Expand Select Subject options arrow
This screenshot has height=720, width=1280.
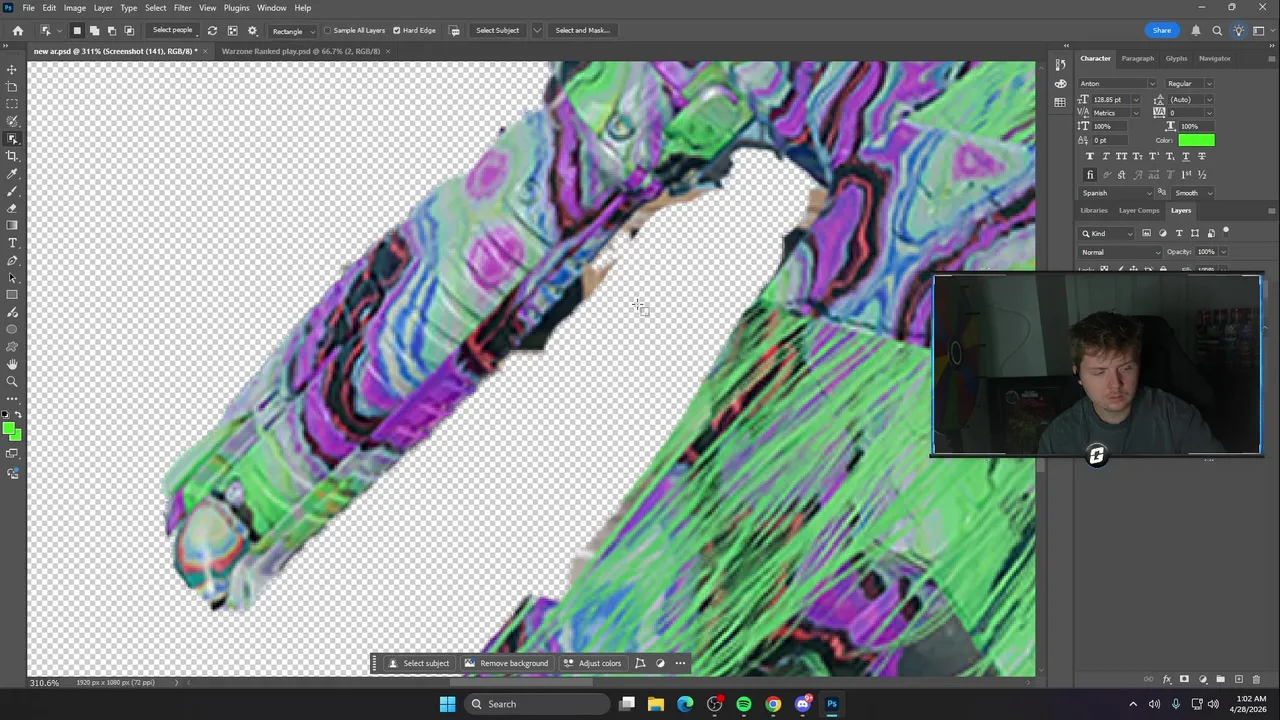click(537, 30)
